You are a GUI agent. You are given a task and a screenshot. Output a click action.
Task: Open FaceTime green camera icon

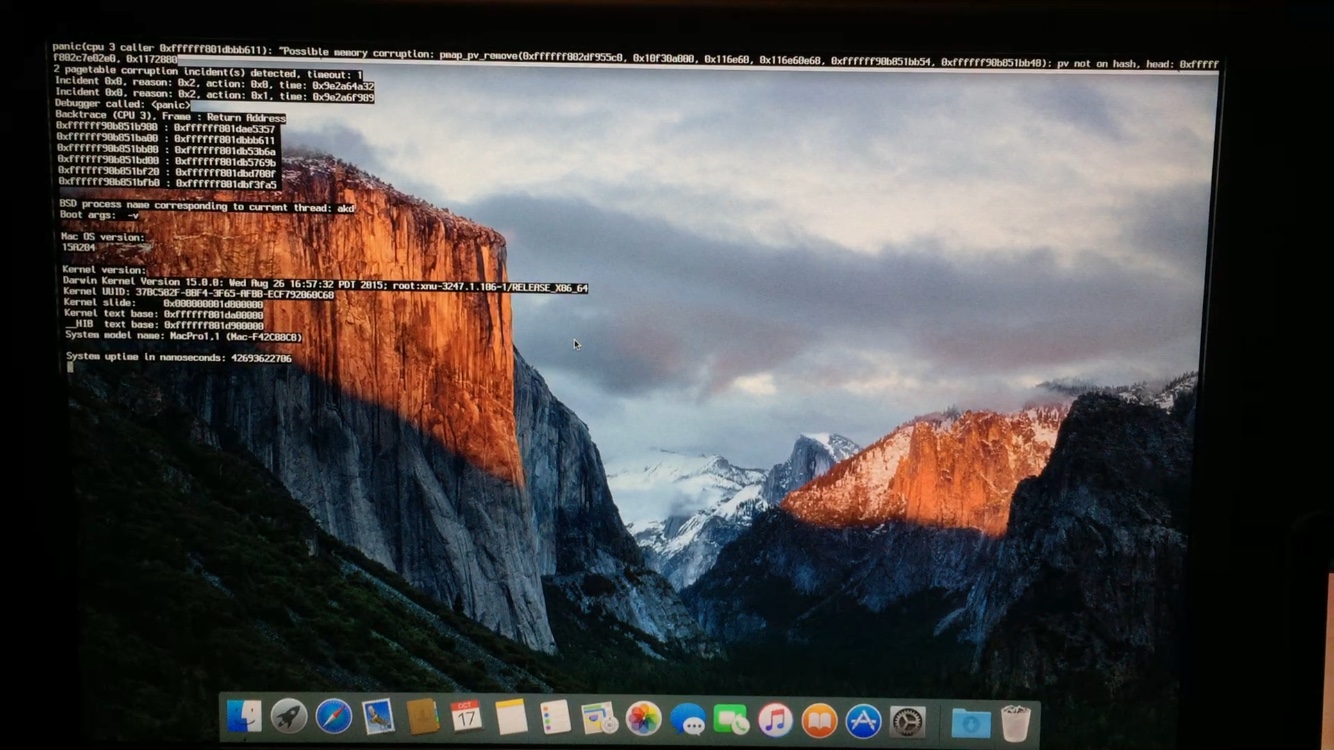[731, 720]
